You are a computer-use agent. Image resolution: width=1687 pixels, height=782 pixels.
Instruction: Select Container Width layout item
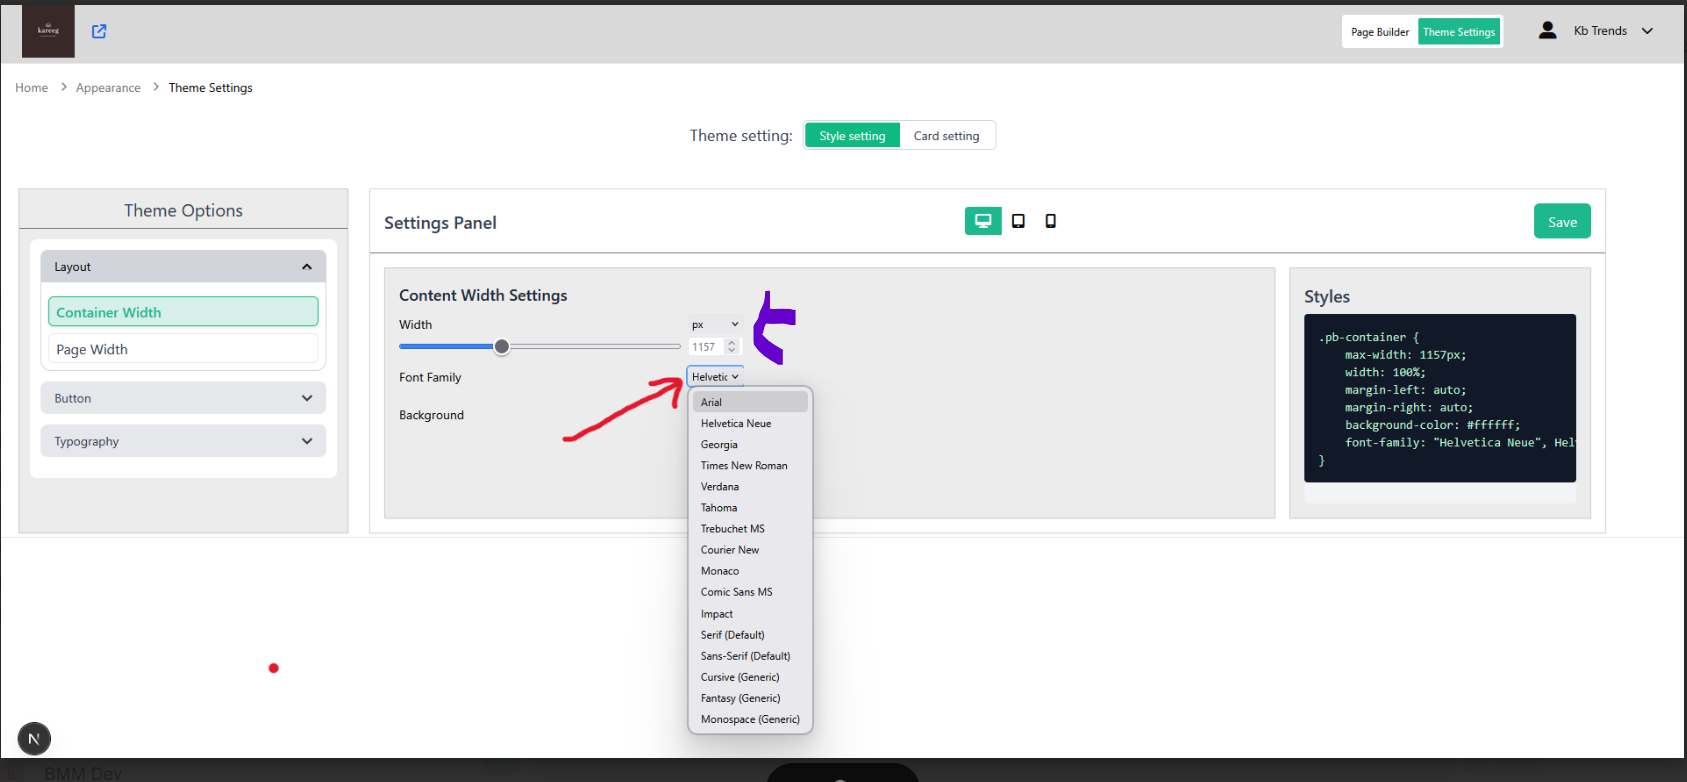(183, 312)
